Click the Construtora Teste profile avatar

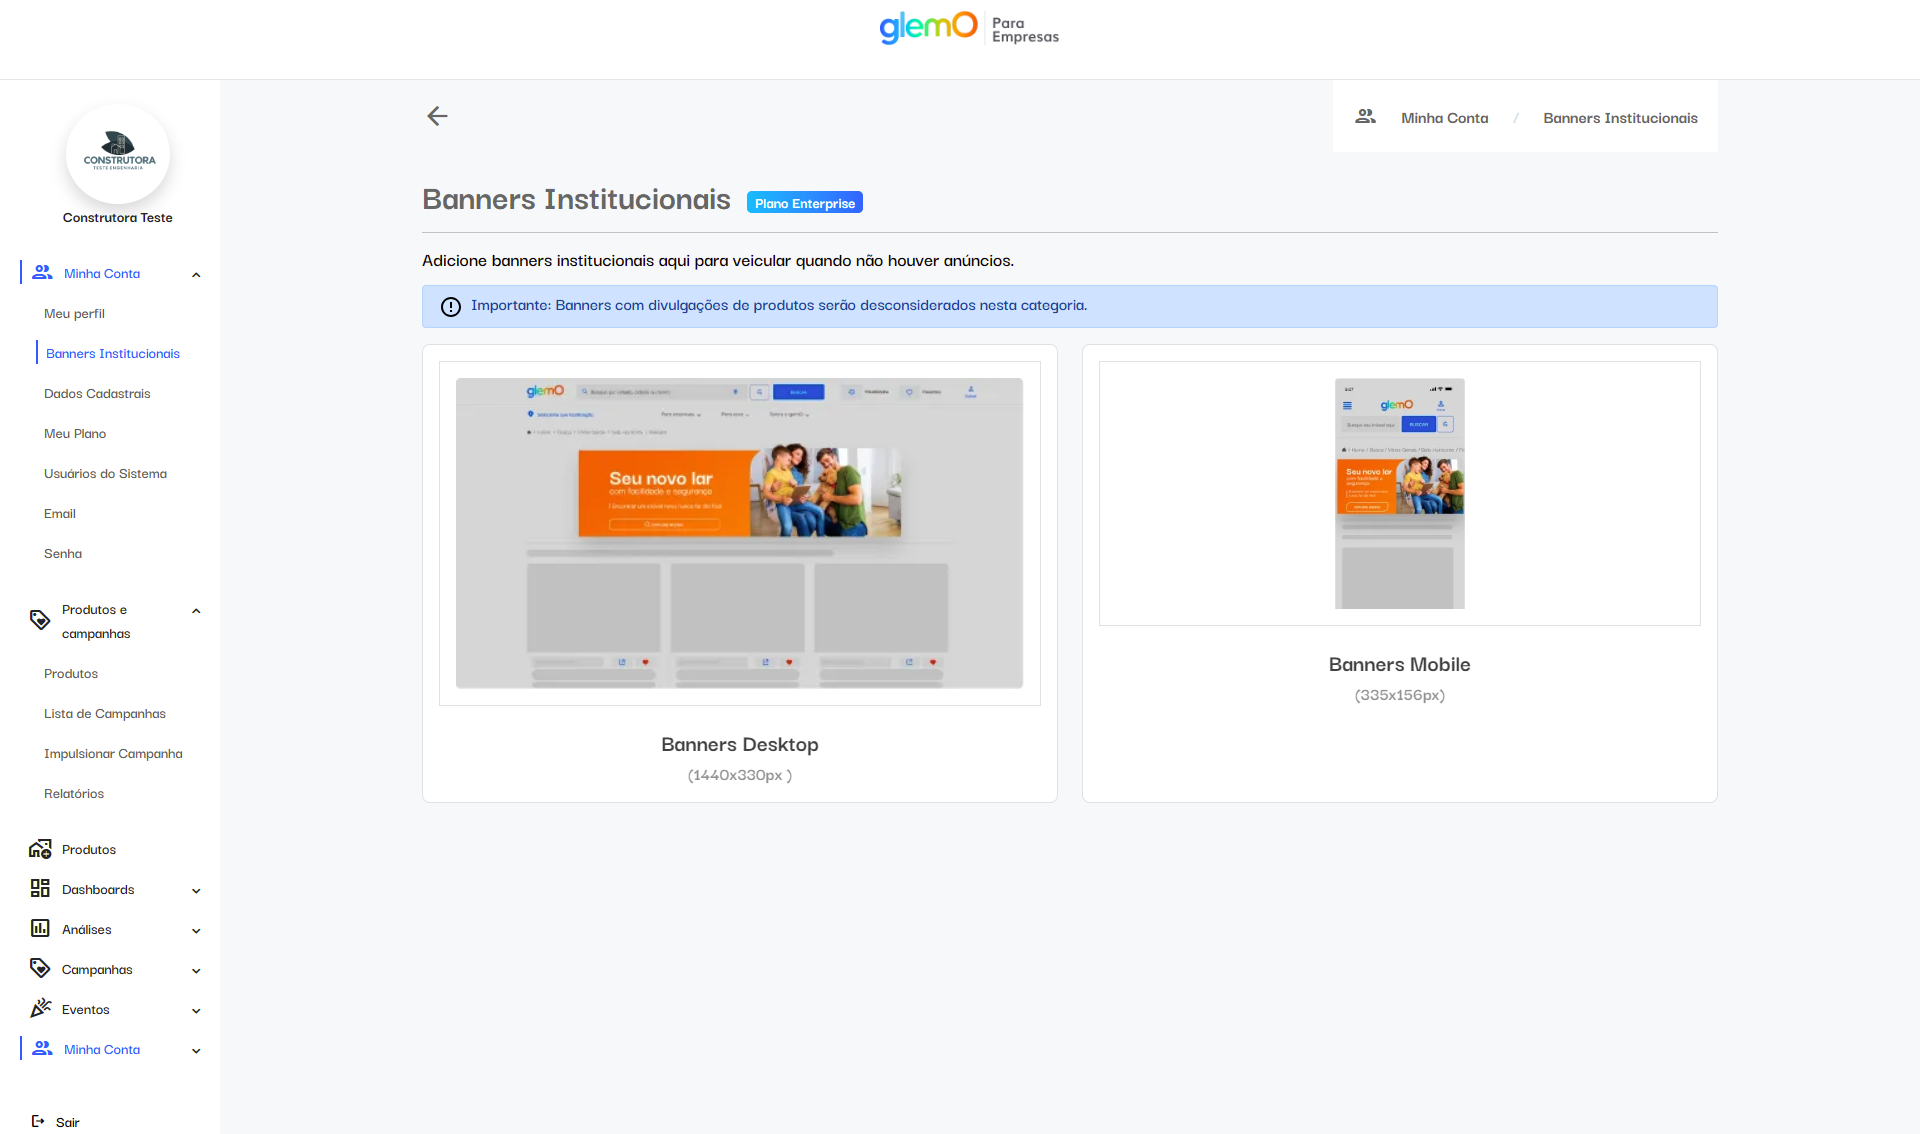point(118,155)
